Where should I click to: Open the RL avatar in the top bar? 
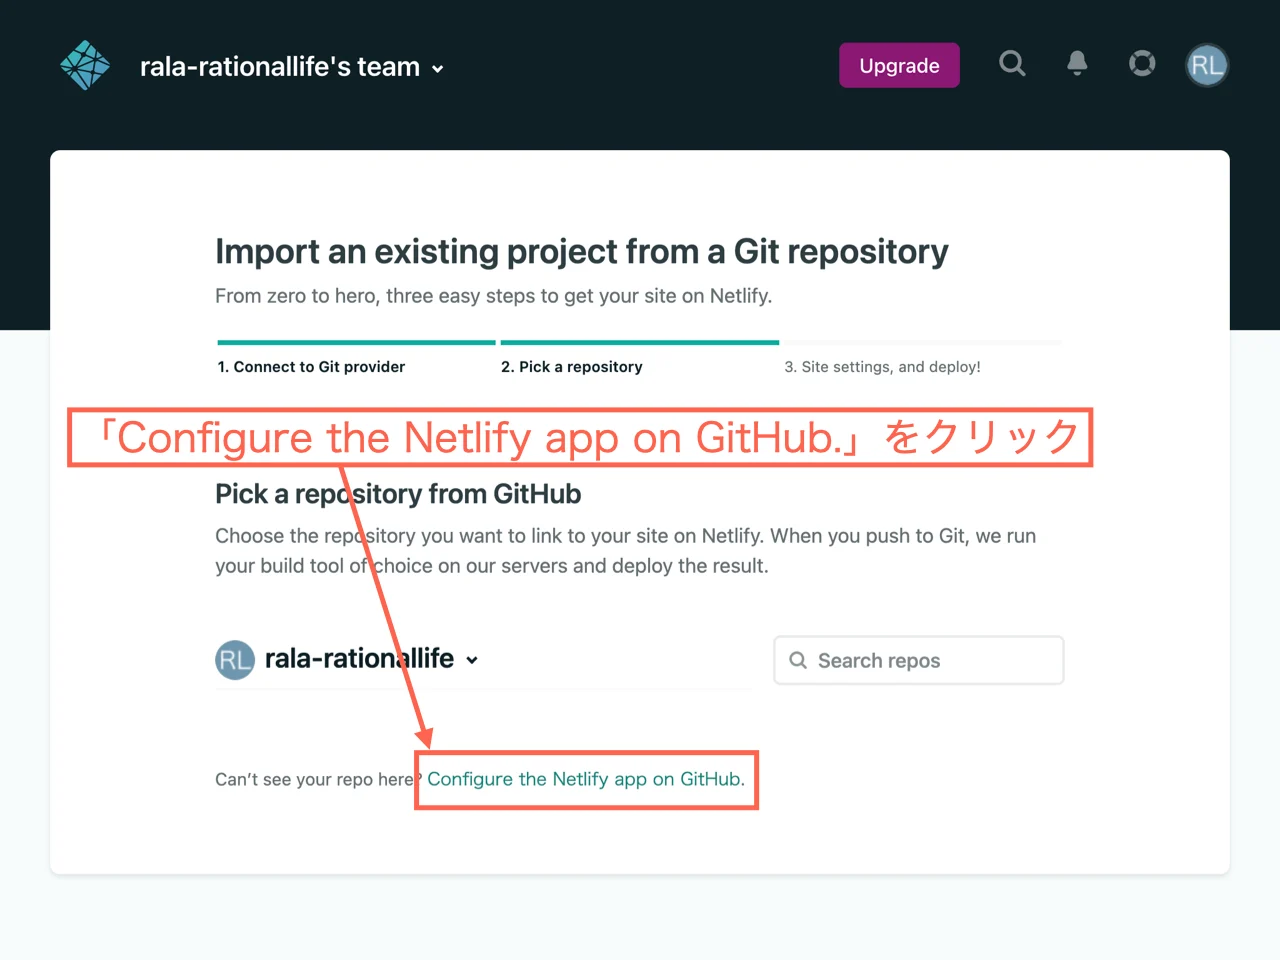click(1207, 64)
